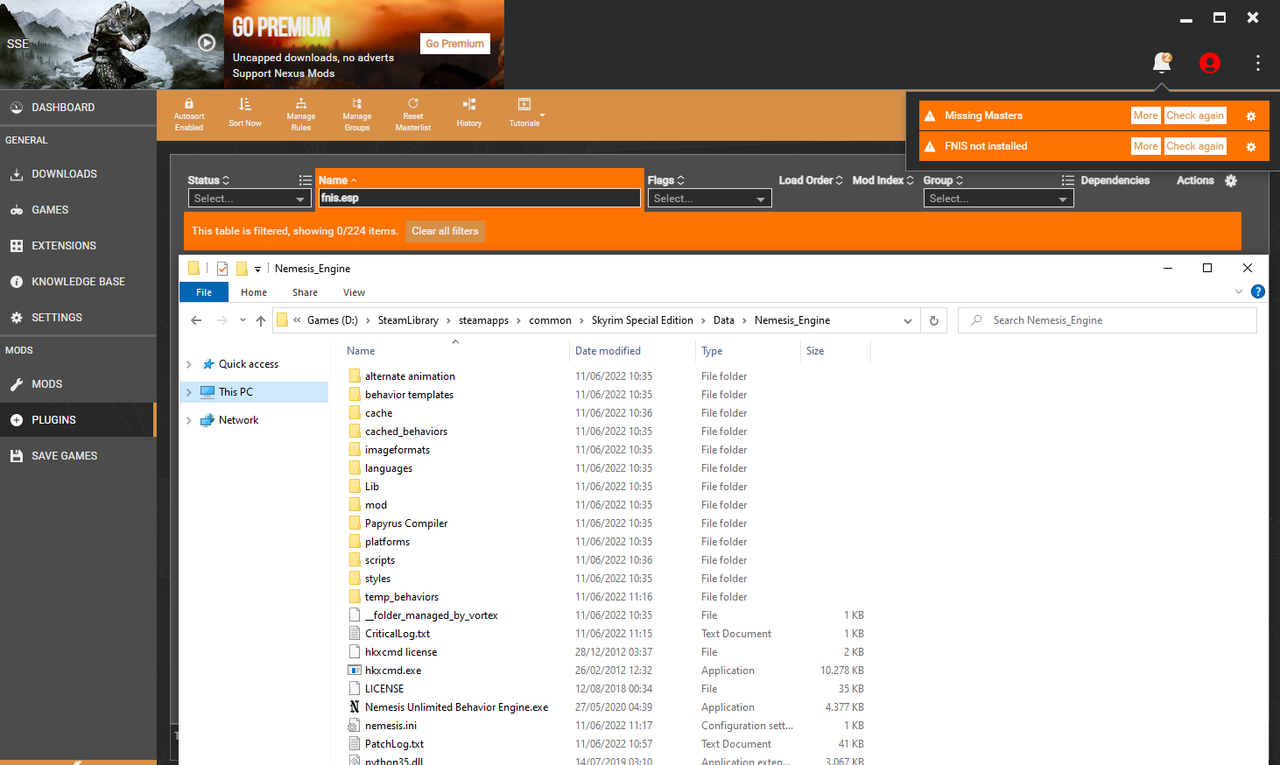Click Check again on Missing Masters notification
The height and width of the screenshot is (765, 1280).
1195,116
